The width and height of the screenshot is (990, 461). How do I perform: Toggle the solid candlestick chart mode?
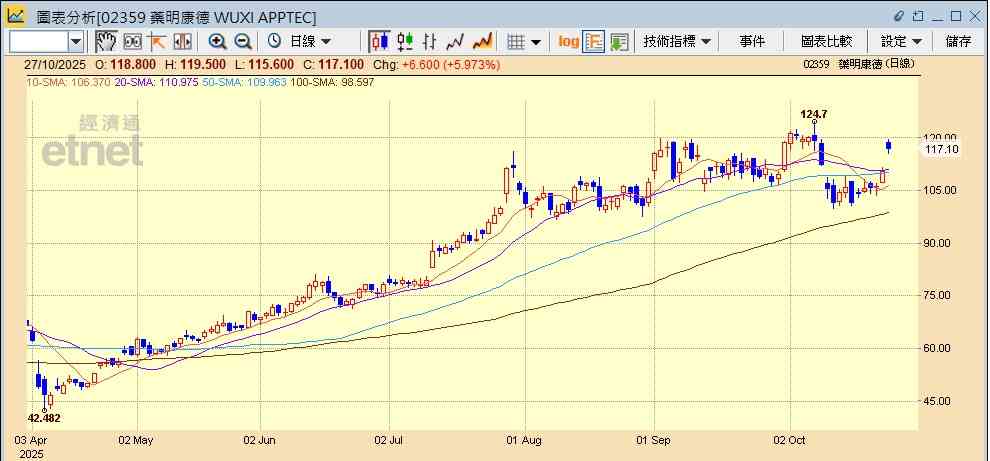[x=379, y=41]
